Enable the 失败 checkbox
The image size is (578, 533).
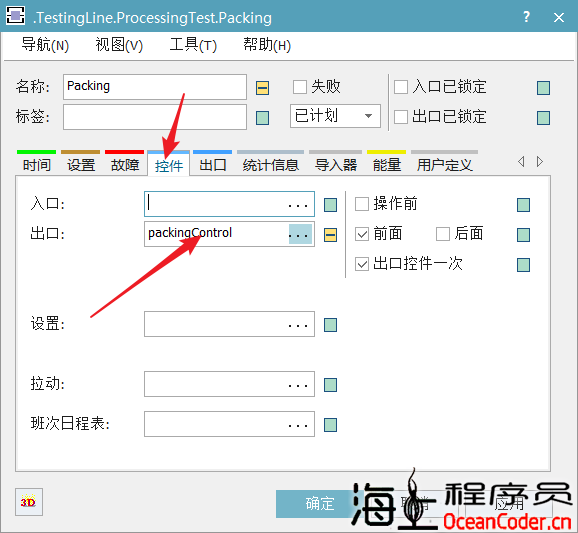point(300,87)
